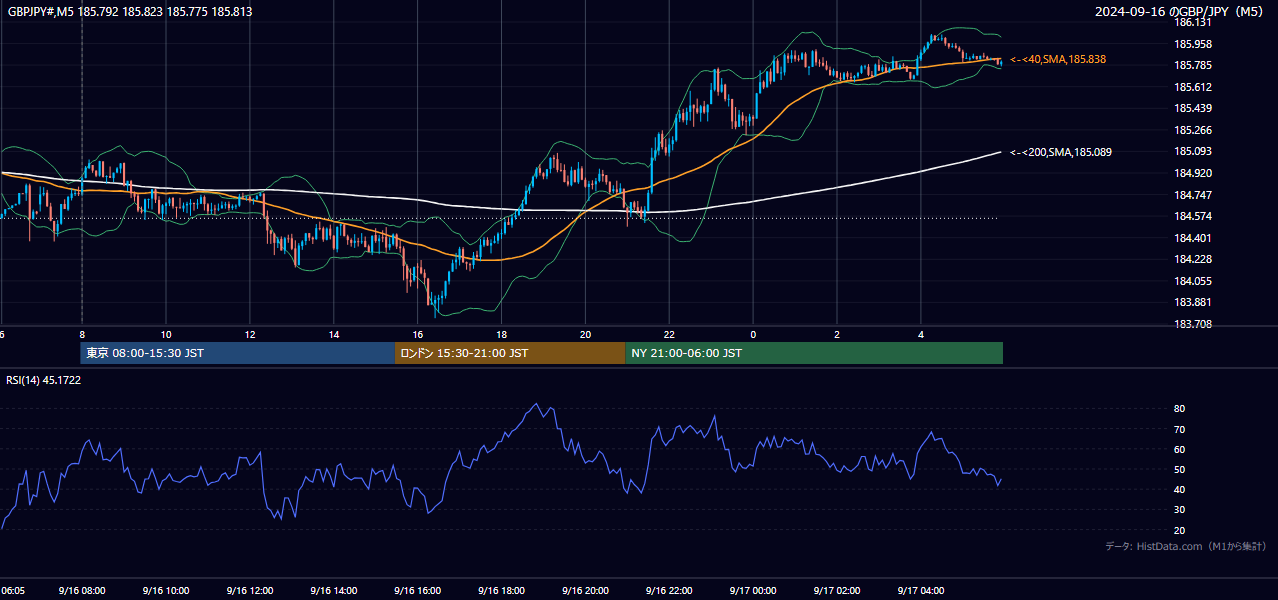The height and width of the screenshot is (600, 1278).
Task: Click the 9/16 14:00 time axis label
Action: pyautogui.click(x=333, y=591)
